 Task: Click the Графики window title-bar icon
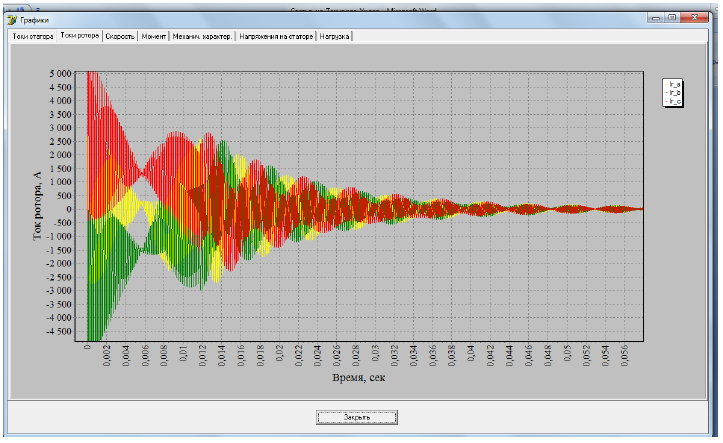[12, 19]
